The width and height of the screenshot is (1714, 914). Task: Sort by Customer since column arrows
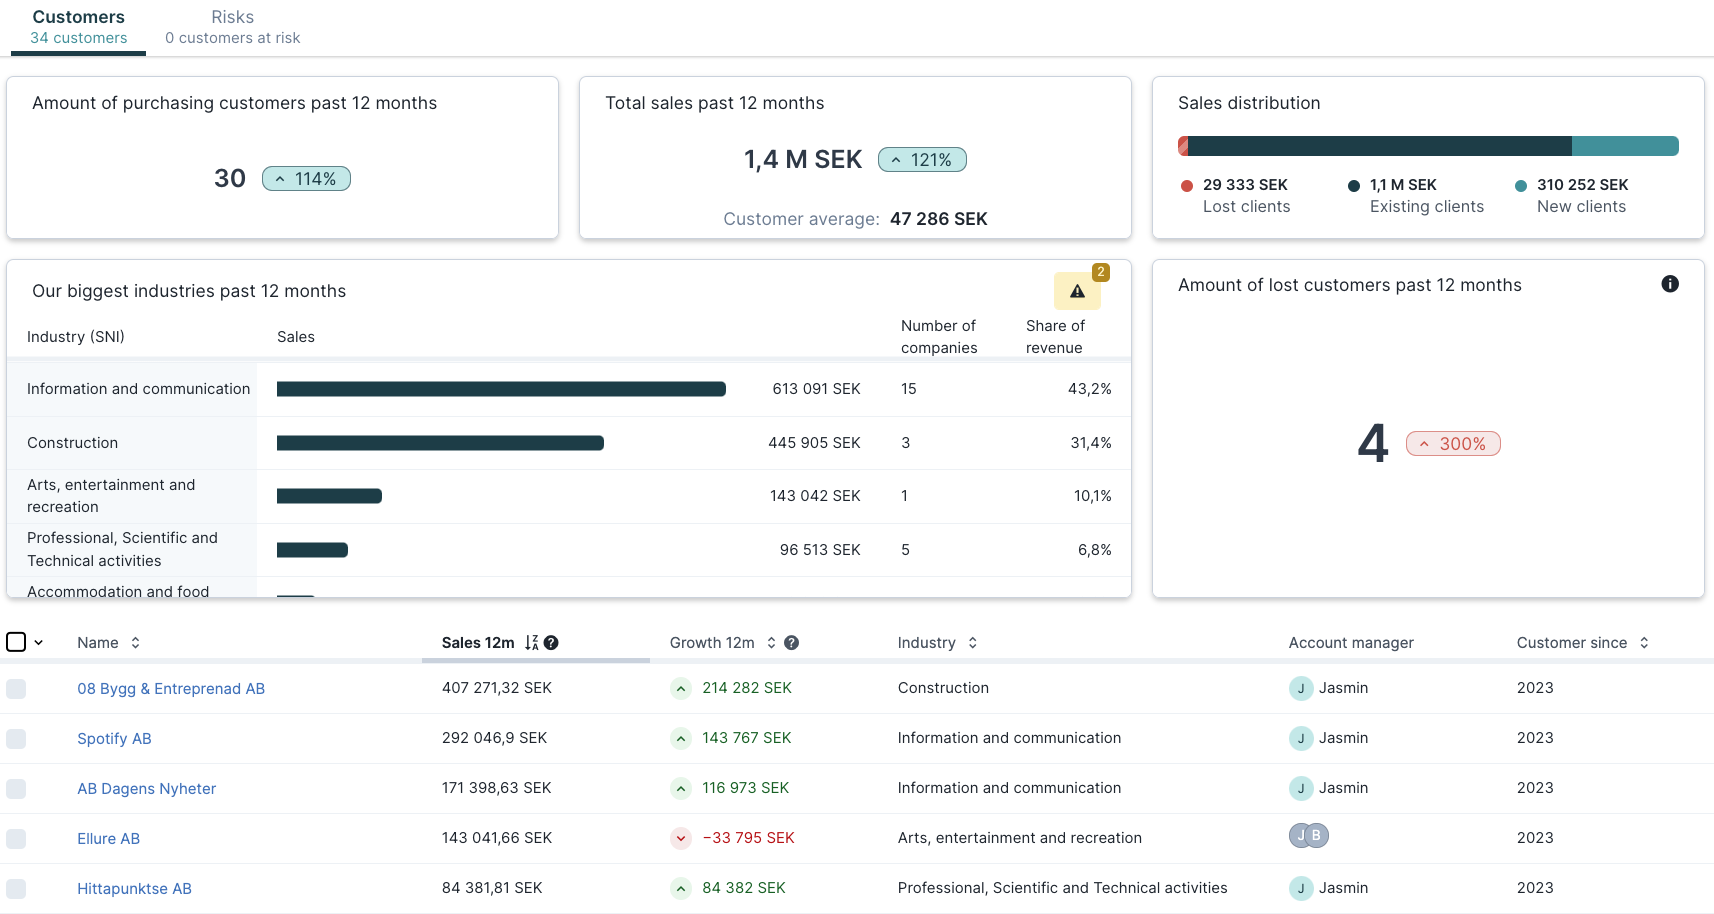tap(1644, 643)
